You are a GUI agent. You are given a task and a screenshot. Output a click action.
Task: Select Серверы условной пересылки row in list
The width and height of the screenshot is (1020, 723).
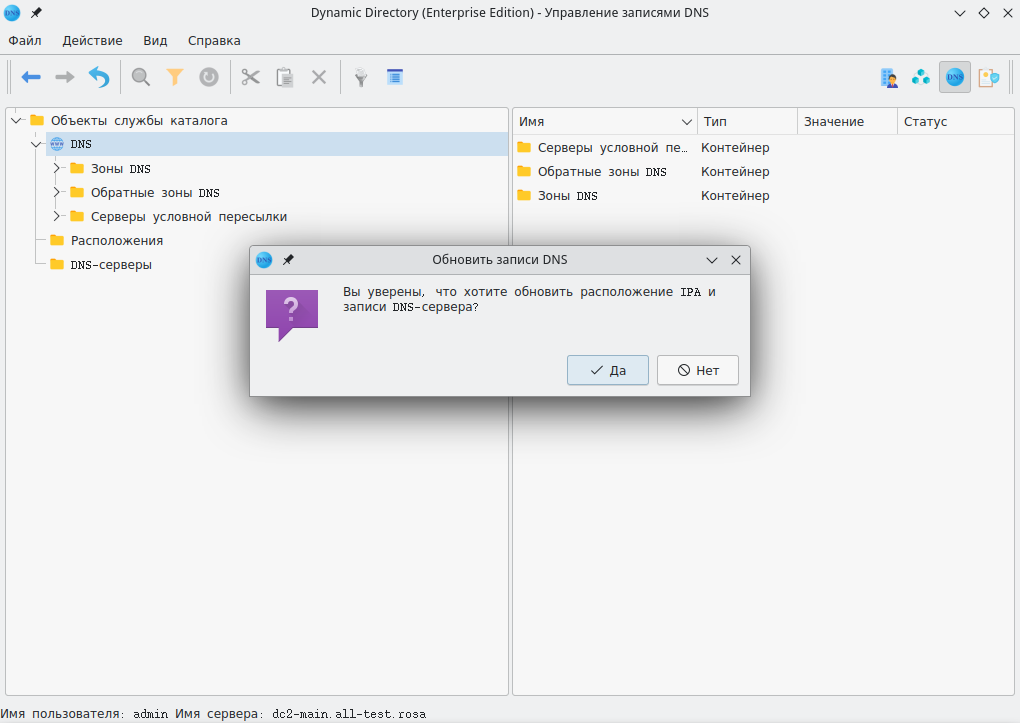pos(612,148)
